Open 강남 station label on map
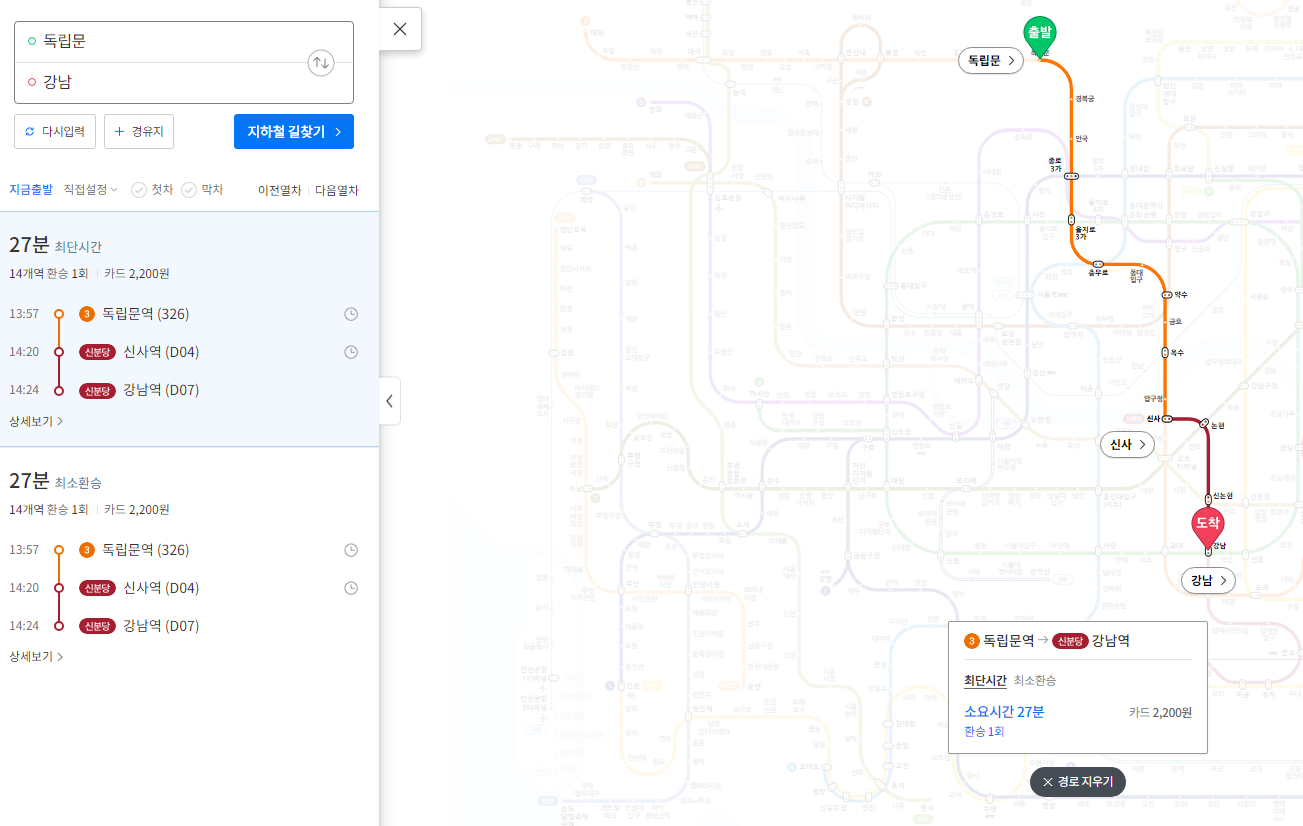This screenshot has width=1303, height=826. tap(1208, 580)
